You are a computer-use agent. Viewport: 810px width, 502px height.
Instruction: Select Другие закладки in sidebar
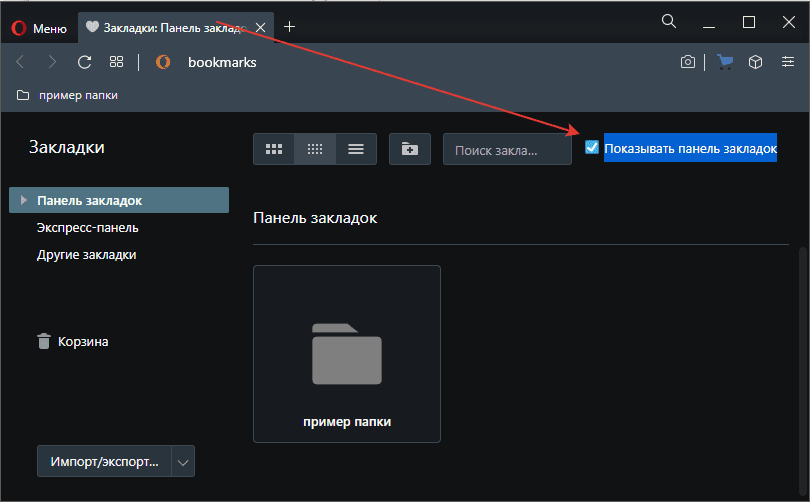point(86,255)
